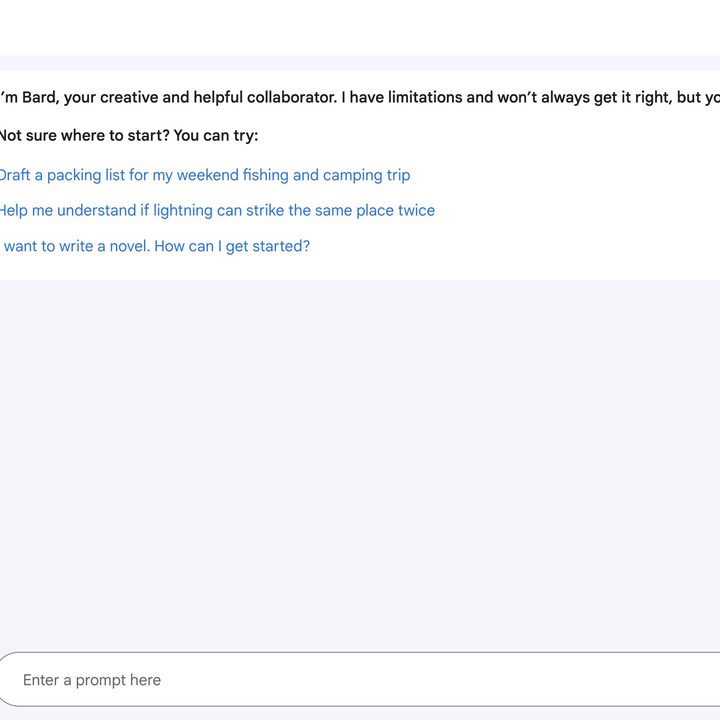The width and height of the screenshot is (720, 720).
Task: Click 'Not sure where to start?' text
Action: [x=84, y=135]
